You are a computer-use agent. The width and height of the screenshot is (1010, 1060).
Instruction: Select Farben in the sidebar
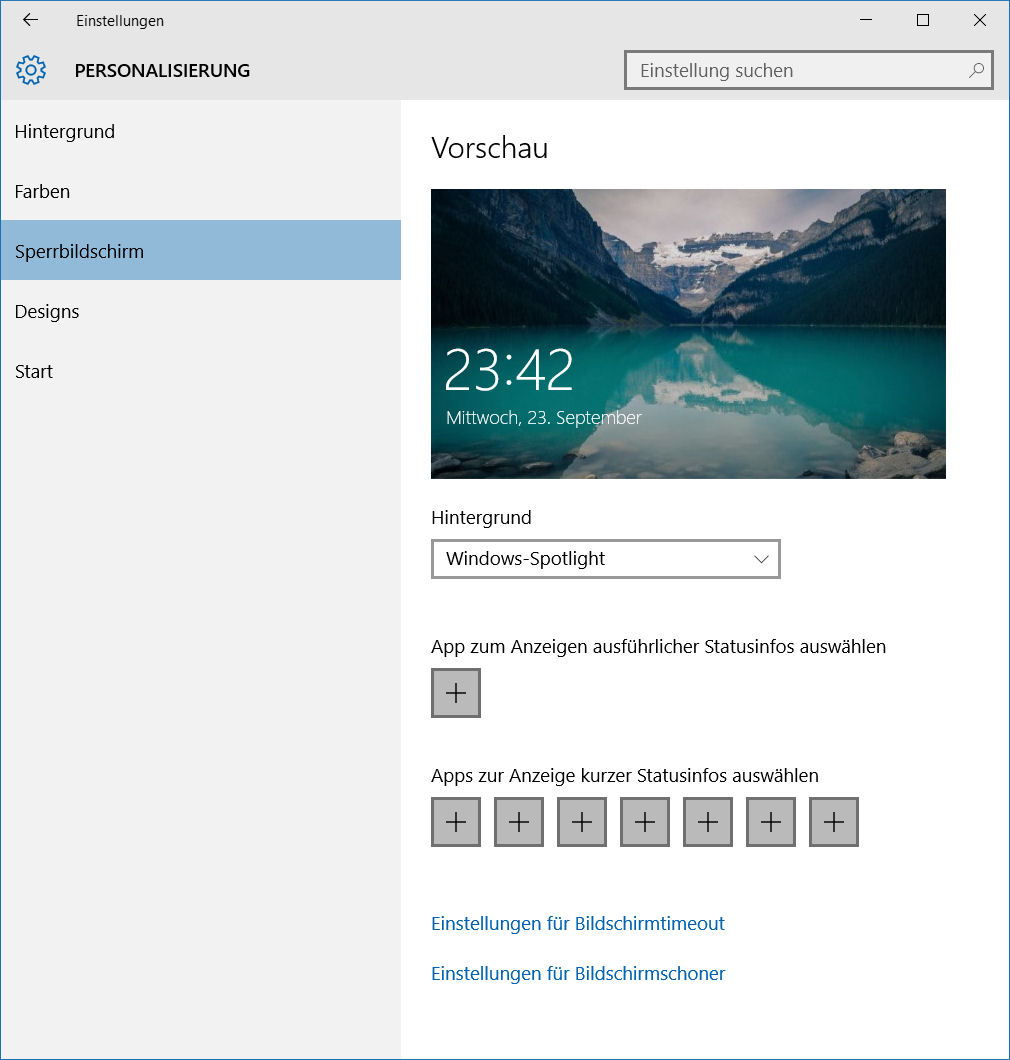[x=43, y=191]
